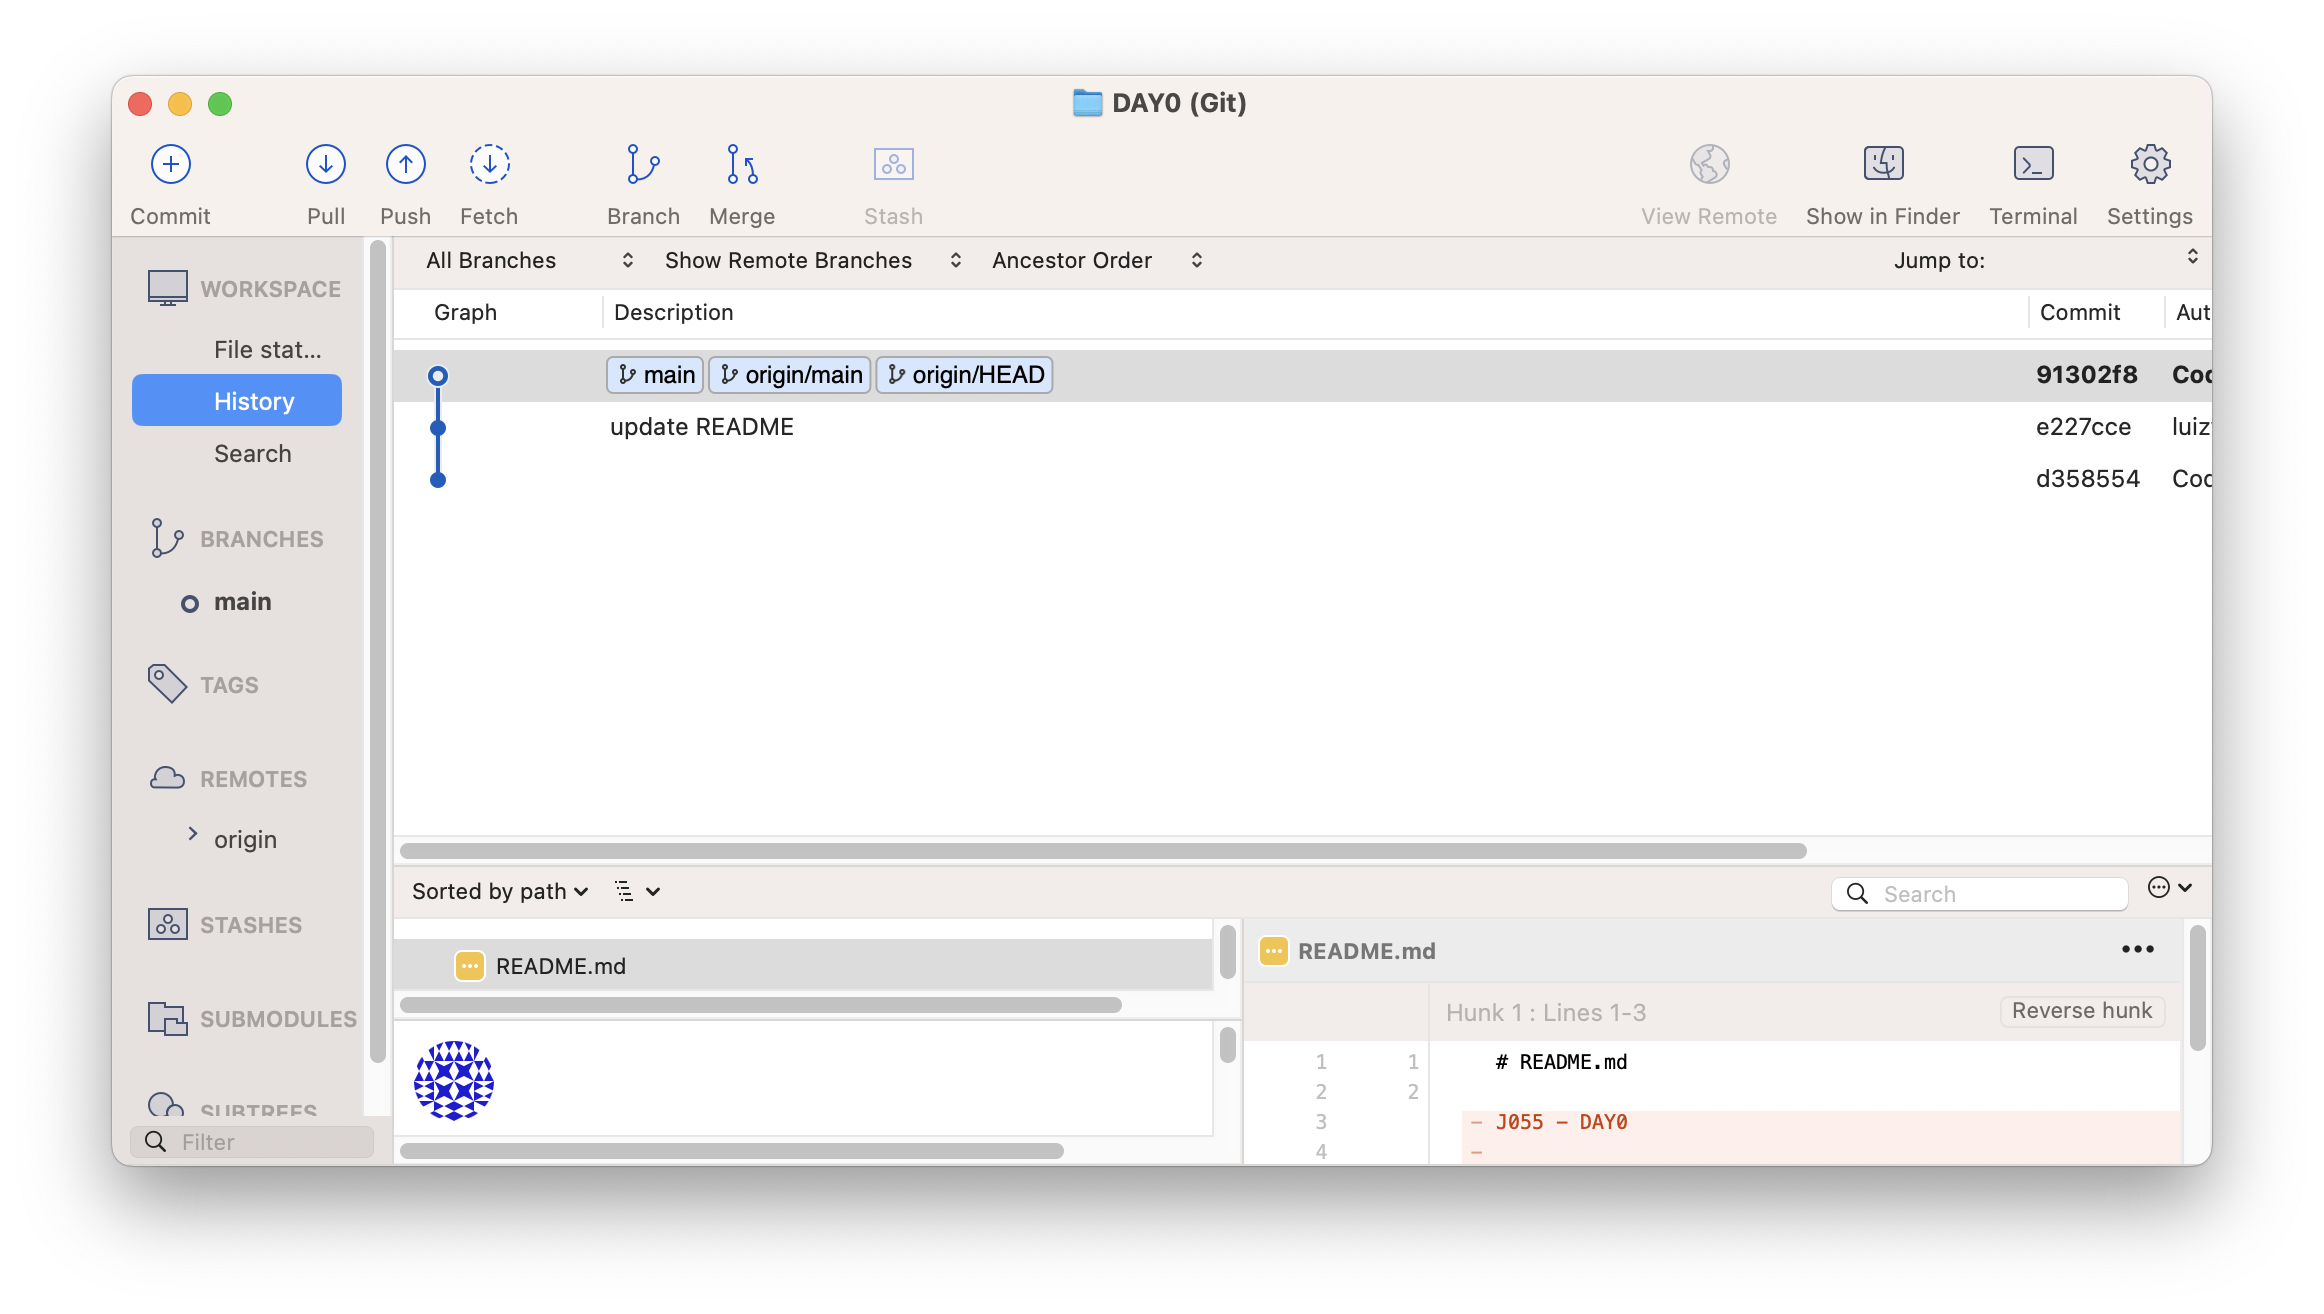Click the Commit toolbar icon
Image resolution: width=2324 pixels, height=1314 pixels.
pos(171,165)
